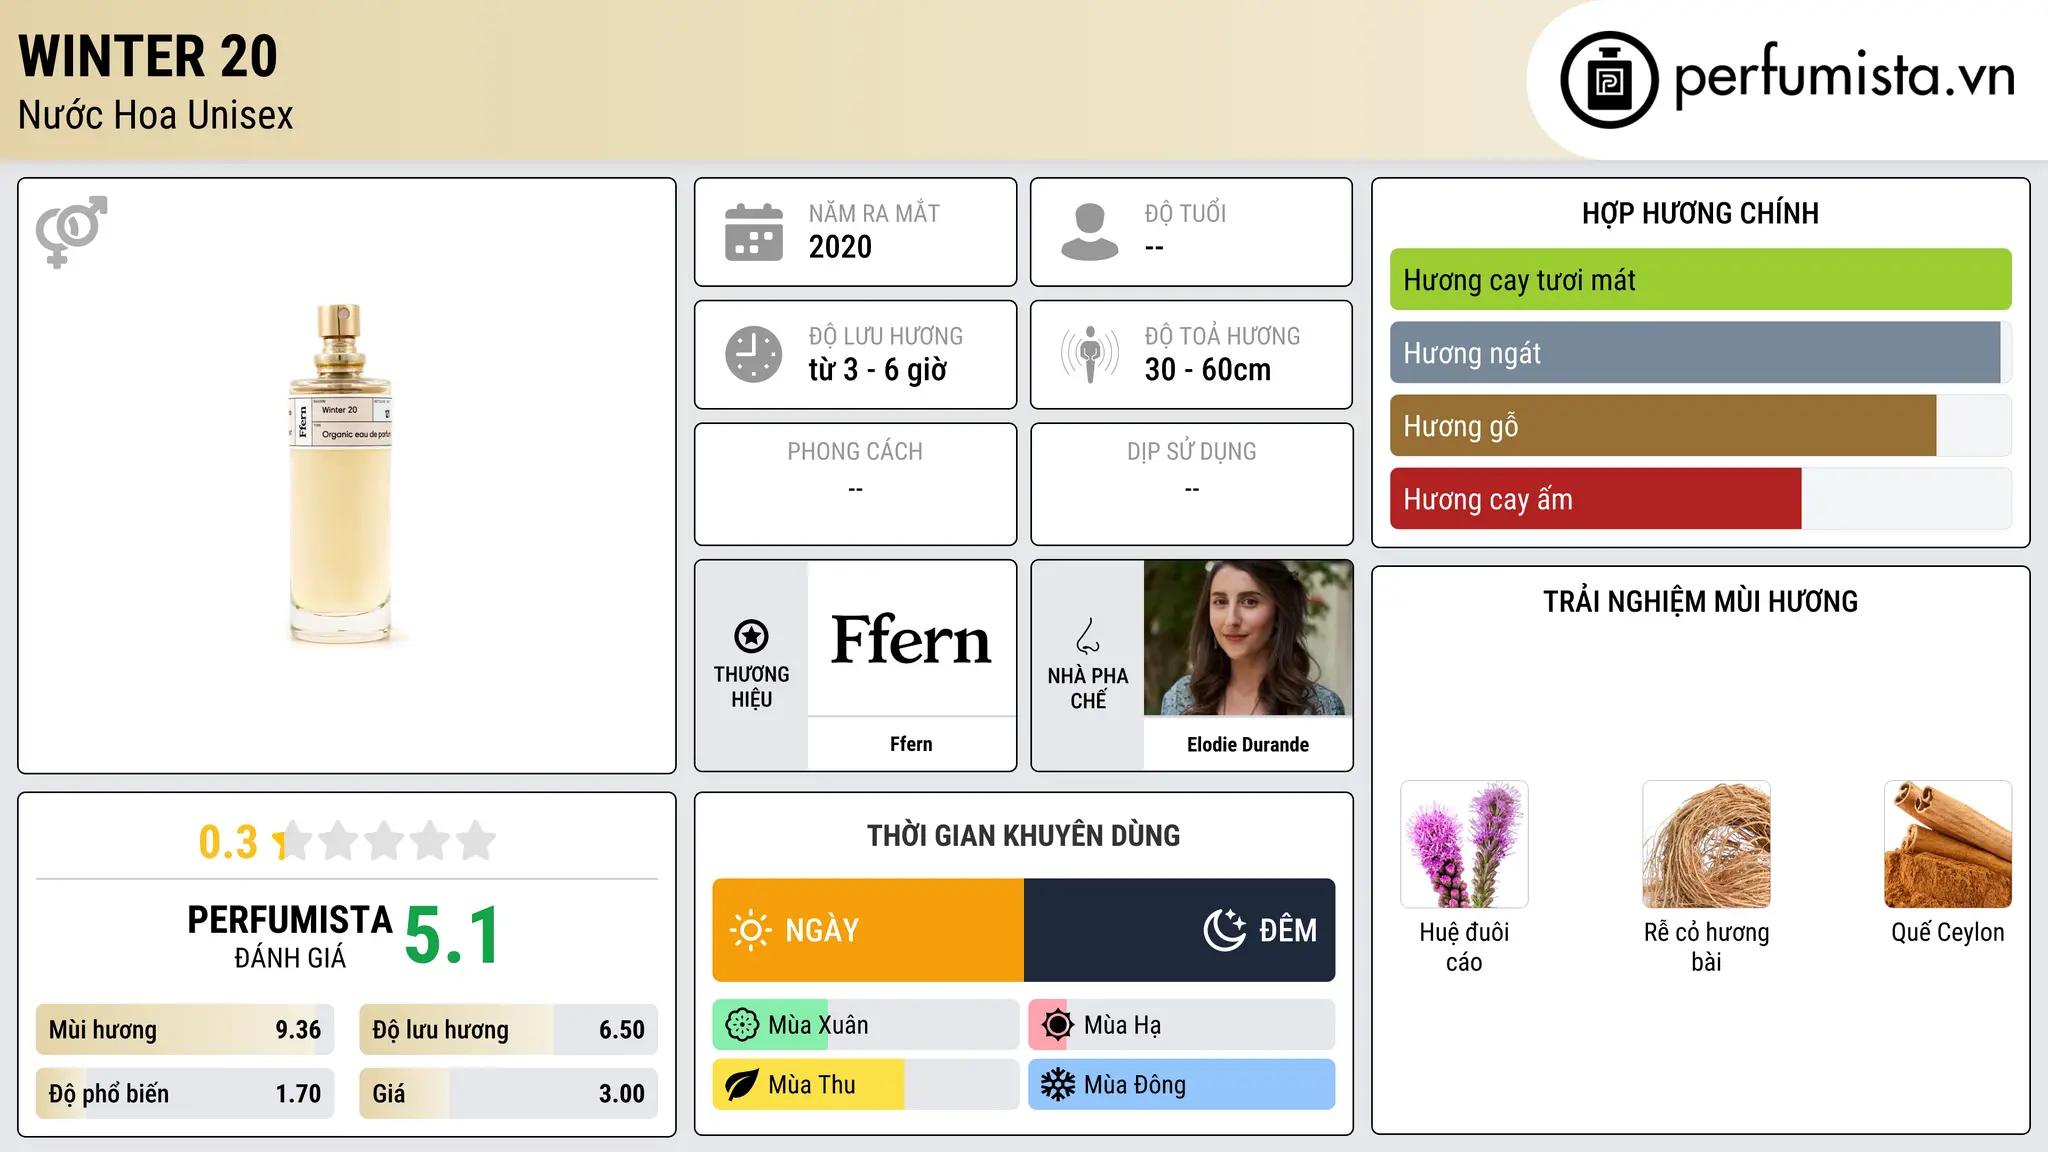The height and width of the screenshot is (1152, 2048).
Task: Click the Perfumista score 5.1
Action: coord(452,936)
